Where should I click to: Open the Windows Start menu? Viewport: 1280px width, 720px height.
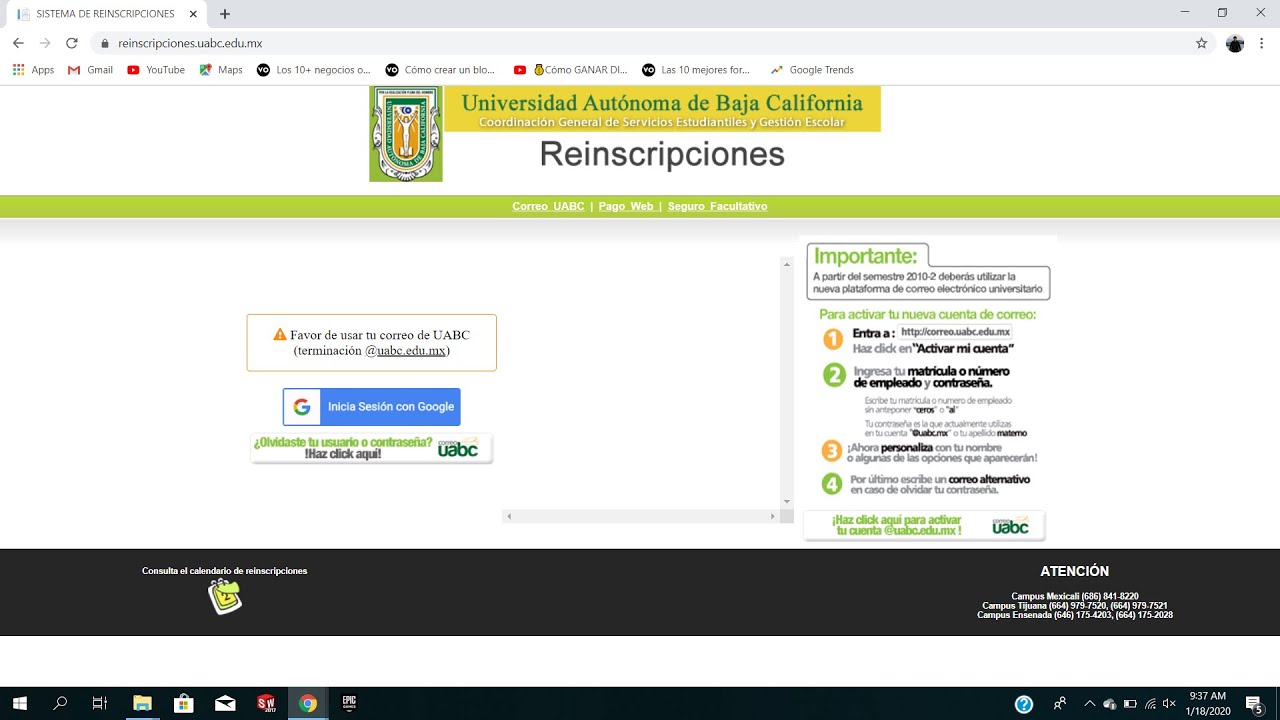[20, 703]
